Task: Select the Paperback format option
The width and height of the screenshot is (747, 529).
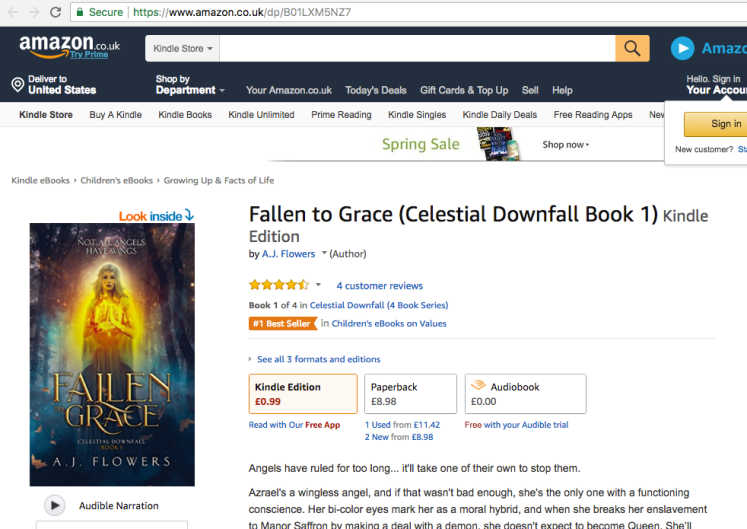Action: pyautogui.click(x=410, y=394)
